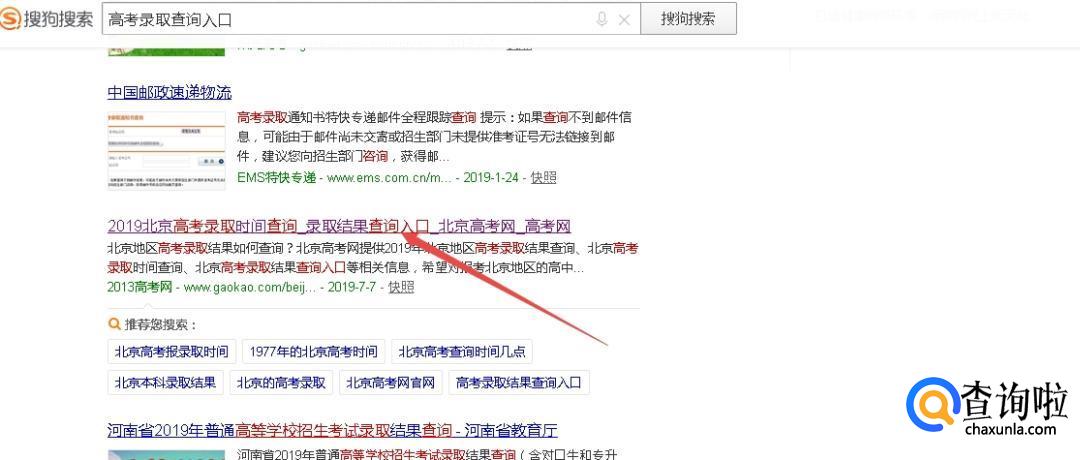Screen dimensions: 1080x460
Task: Click the EMS特快专递 www.ems.com.cn source URL
Action: point(344,177)
